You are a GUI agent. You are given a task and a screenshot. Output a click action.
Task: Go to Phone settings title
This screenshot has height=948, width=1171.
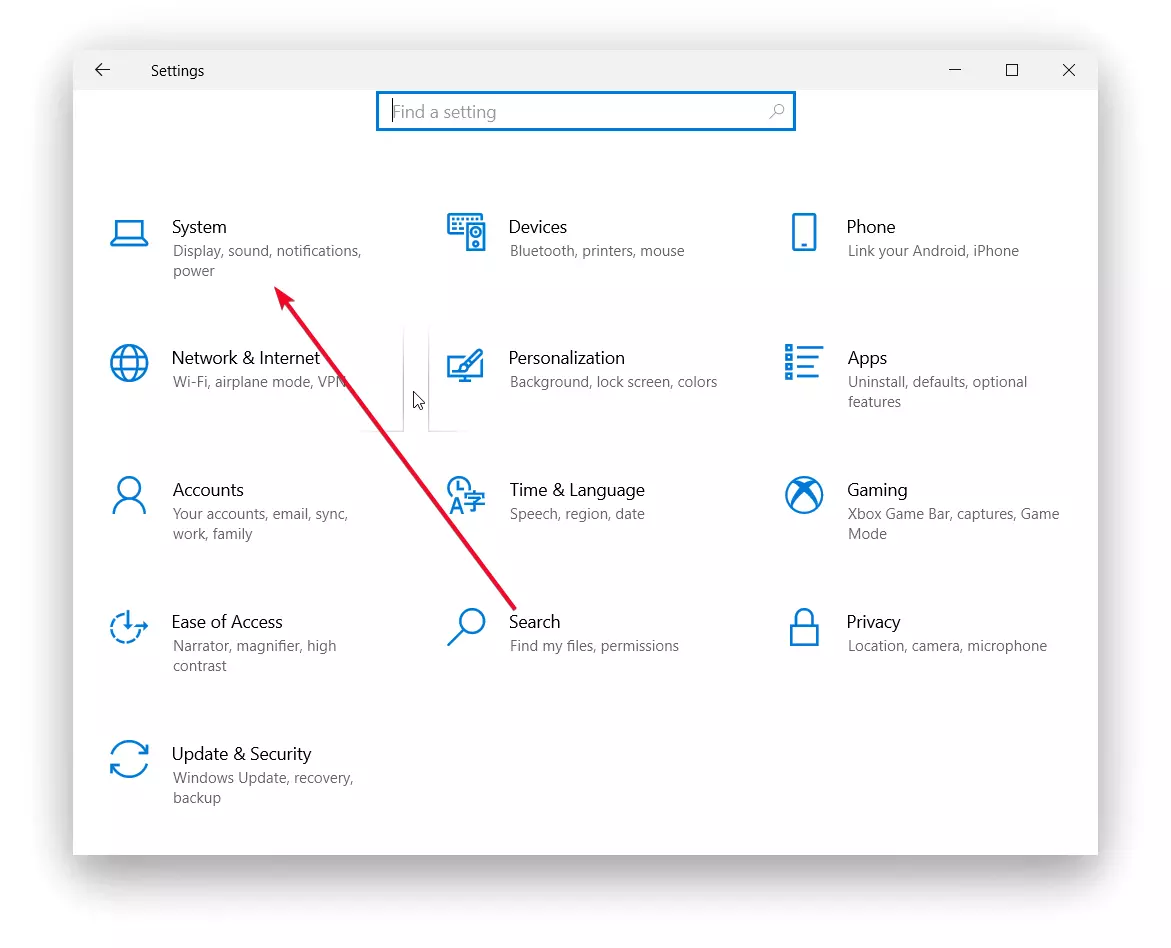pos(871,227)
